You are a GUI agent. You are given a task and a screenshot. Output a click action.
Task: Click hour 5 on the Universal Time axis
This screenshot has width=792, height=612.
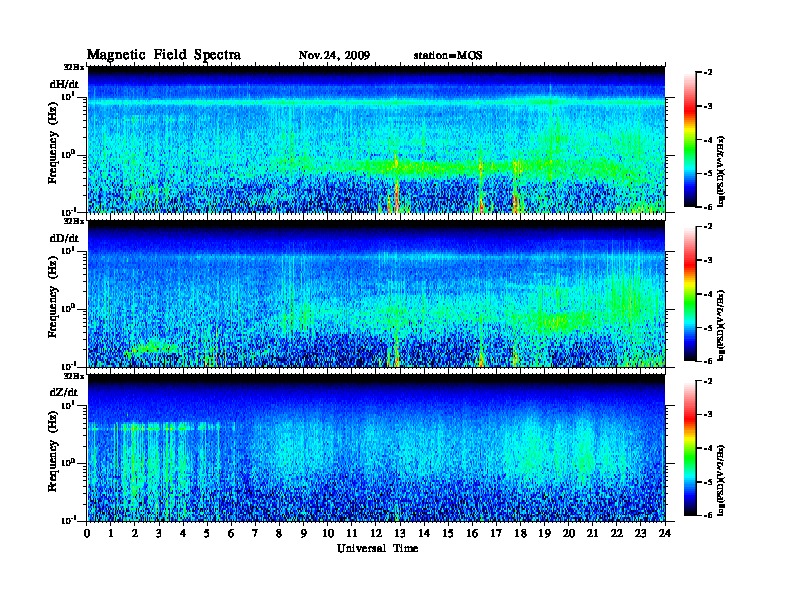click(x=207, y=533)
